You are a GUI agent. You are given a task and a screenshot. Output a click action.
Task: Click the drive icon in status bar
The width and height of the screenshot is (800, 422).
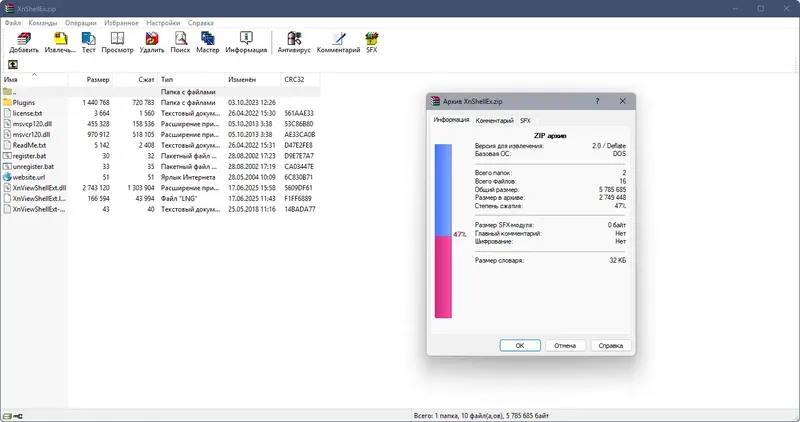(x=7, y=416)
